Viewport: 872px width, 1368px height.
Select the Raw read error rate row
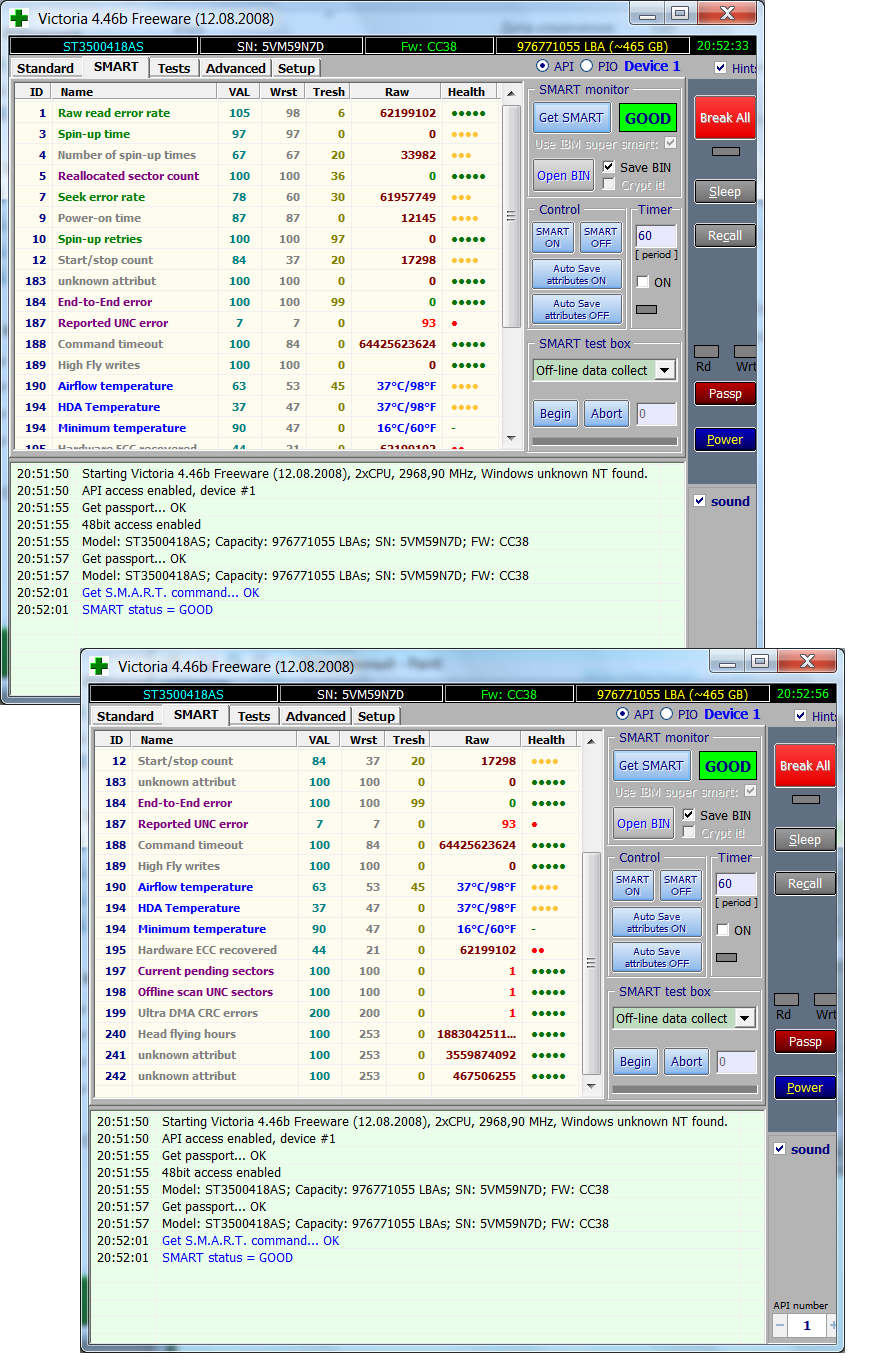click(113, 113)
